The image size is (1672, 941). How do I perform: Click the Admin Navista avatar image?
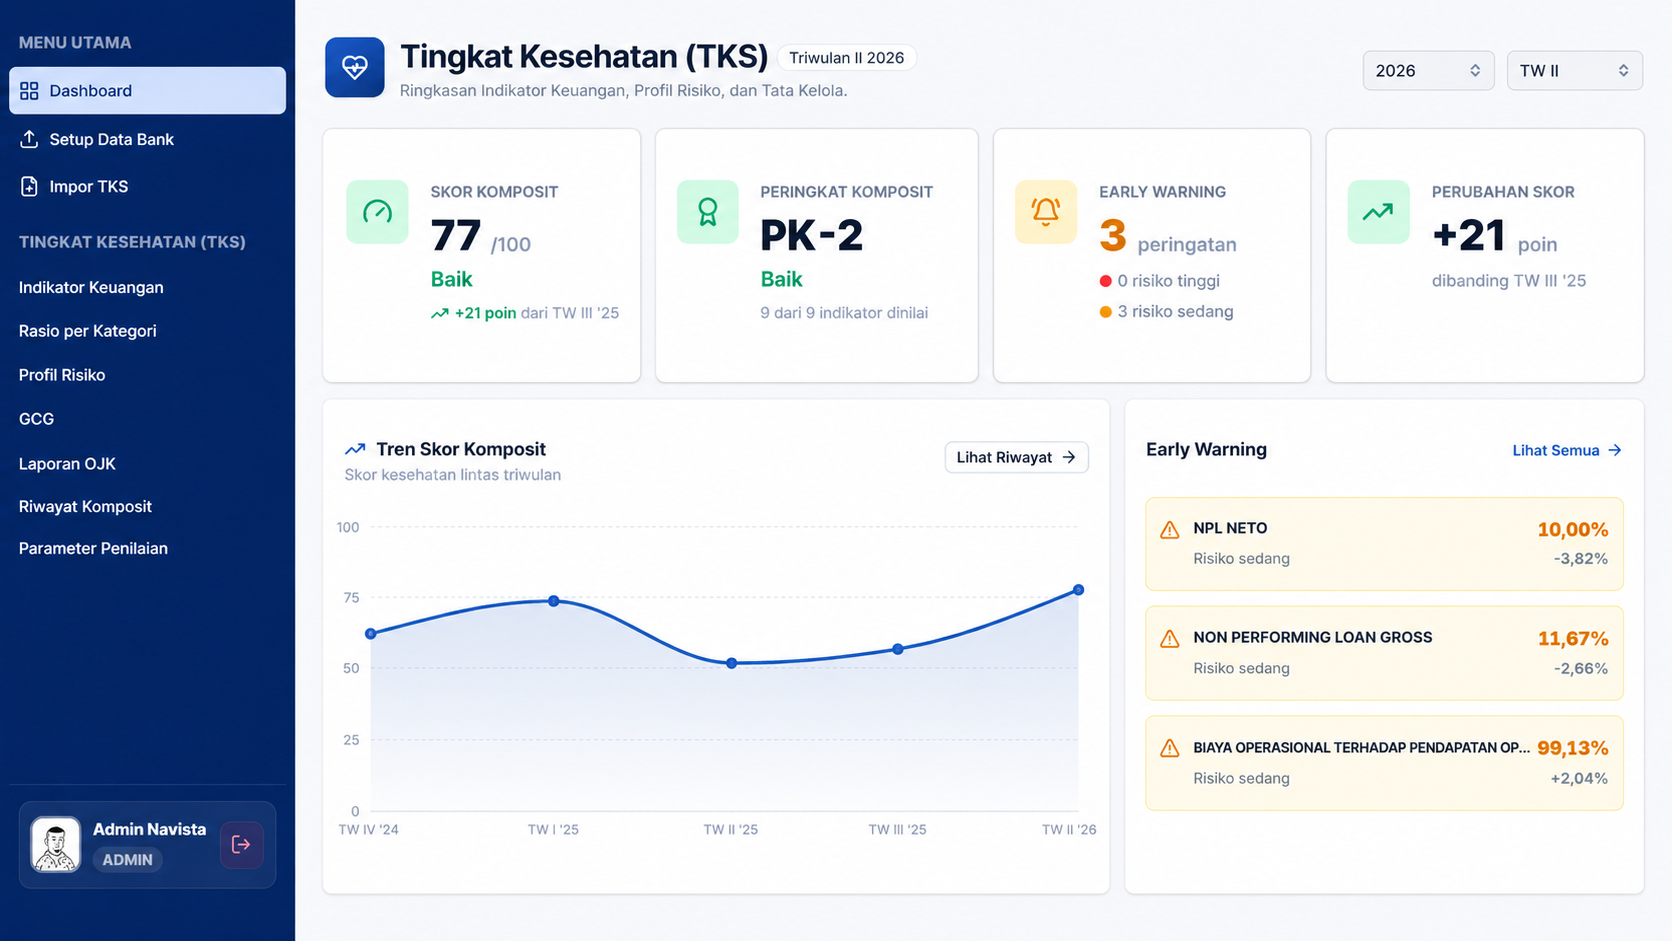pos(56,845)
